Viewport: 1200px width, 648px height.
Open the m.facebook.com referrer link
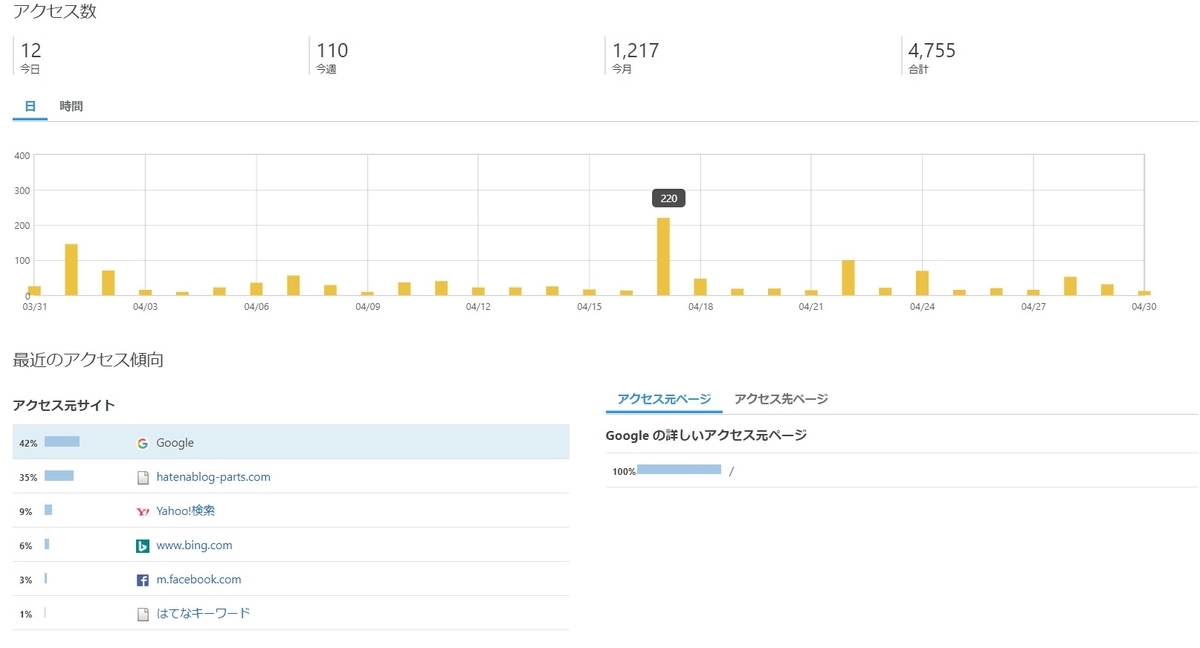tap(198, 579)
